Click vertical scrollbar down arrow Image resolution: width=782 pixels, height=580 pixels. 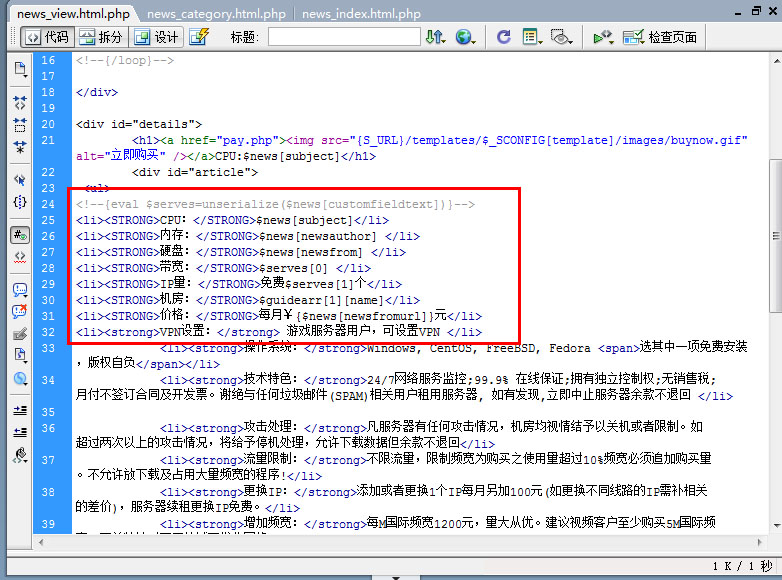pos(777,525)
